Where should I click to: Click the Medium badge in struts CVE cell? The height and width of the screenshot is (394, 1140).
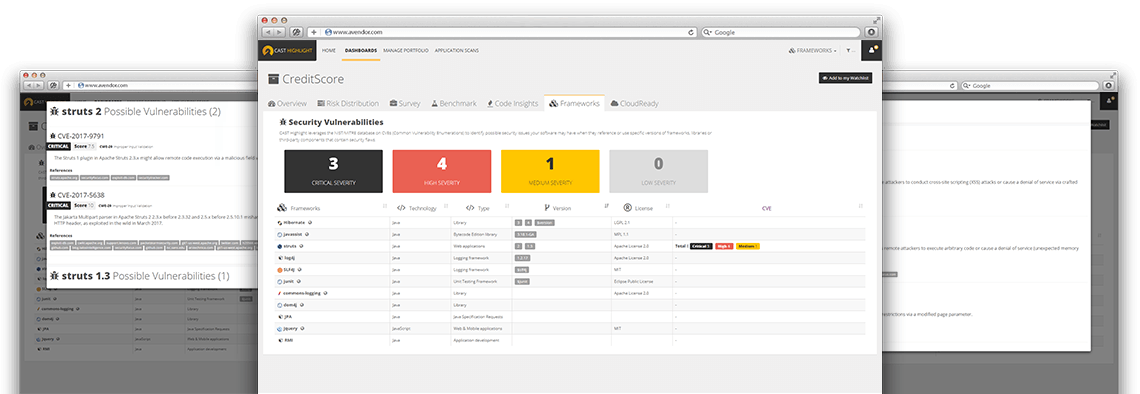[x=747, y=246]
